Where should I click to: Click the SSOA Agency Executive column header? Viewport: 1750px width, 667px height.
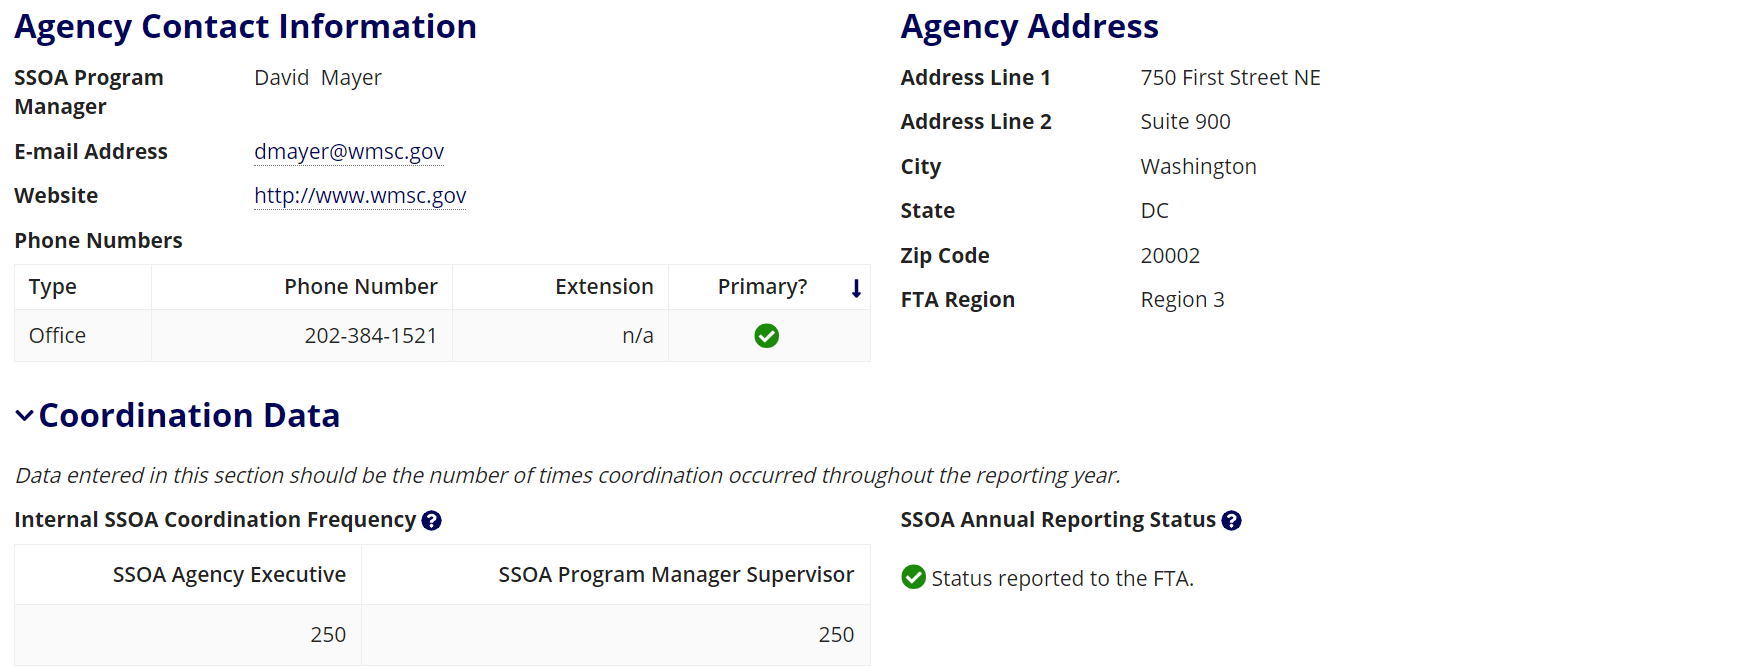point(229,575)
